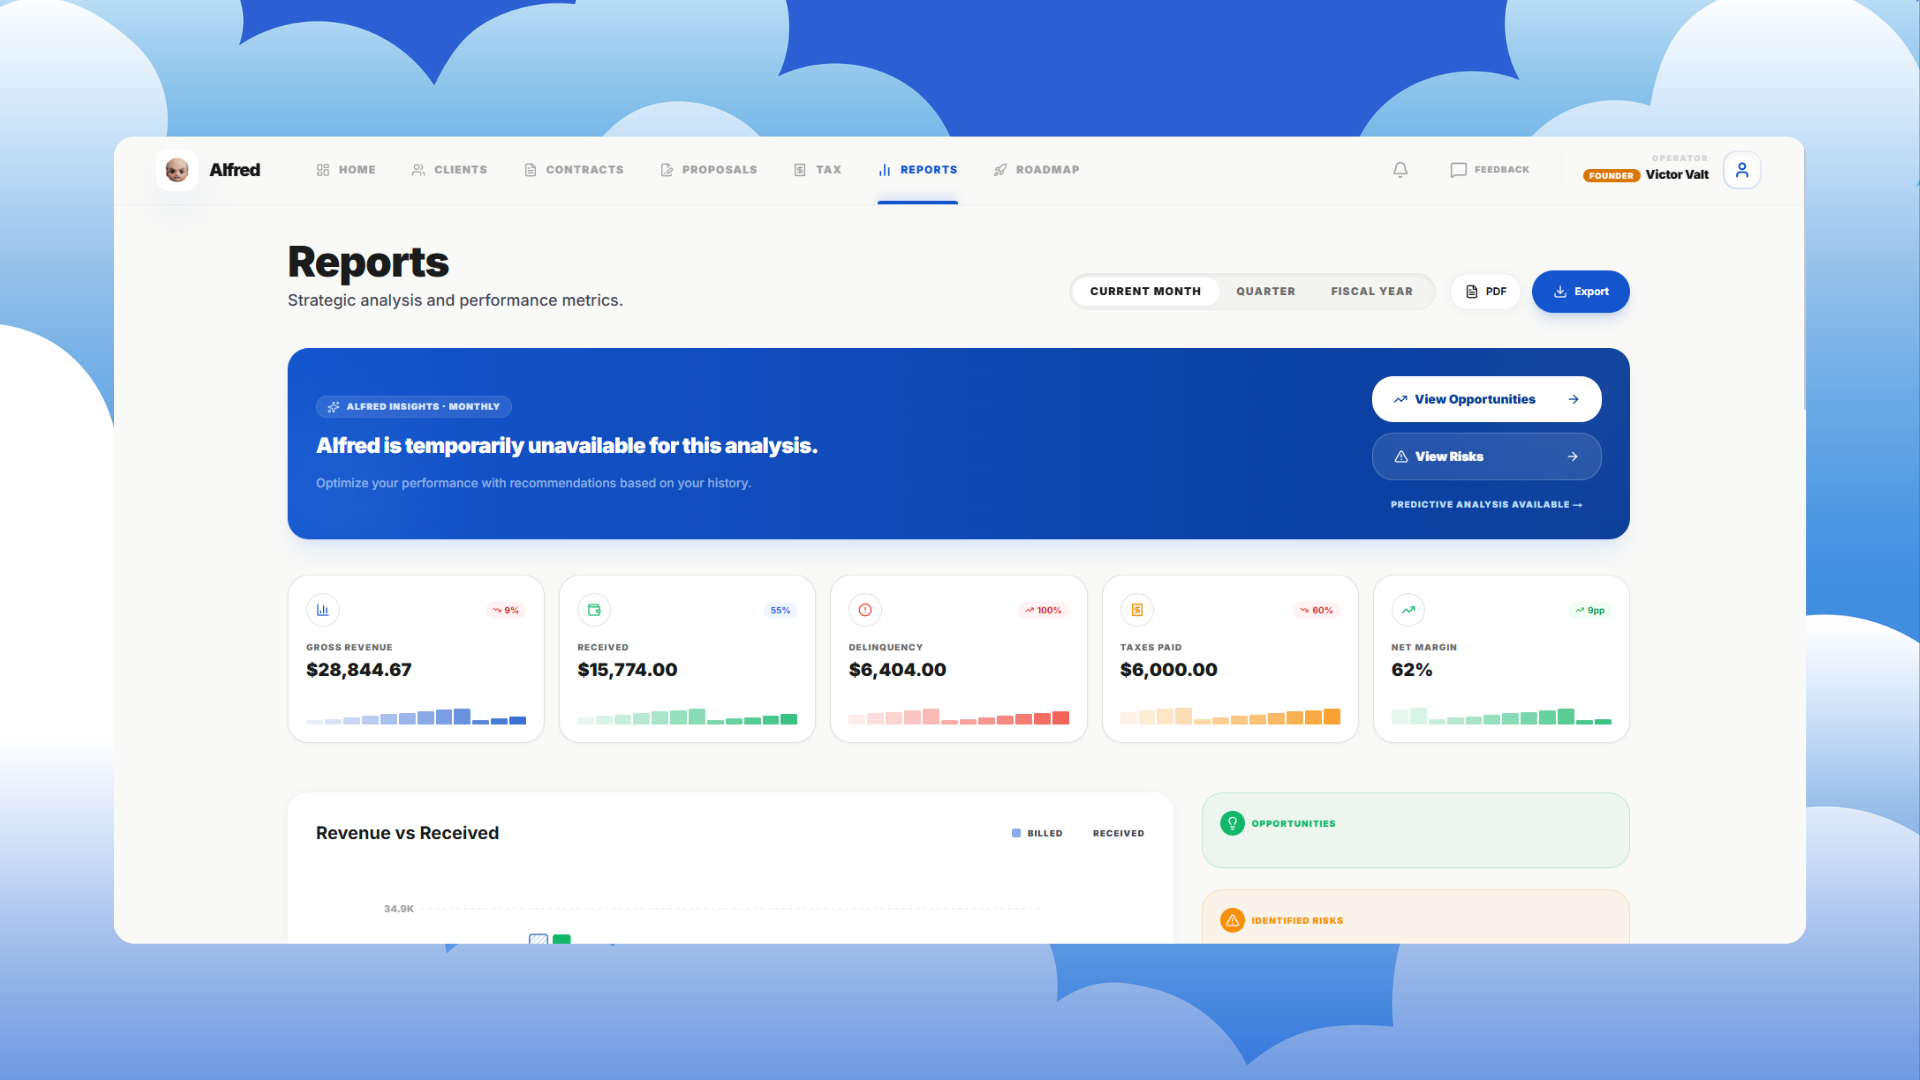Open predictive analysis available link
Viewport: 1920px width, 1080px height.
[x=1485, y=505]
